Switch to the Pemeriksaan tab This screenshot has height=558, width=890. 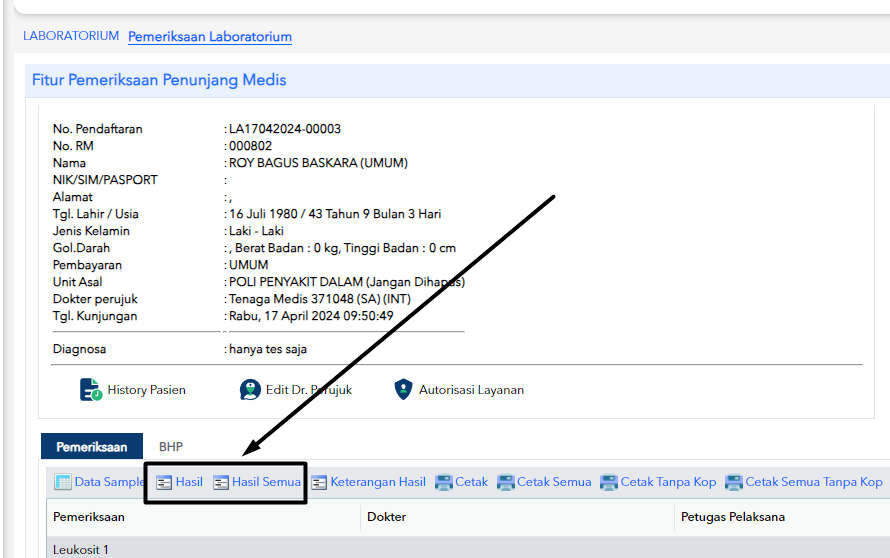tap(92, 447)
